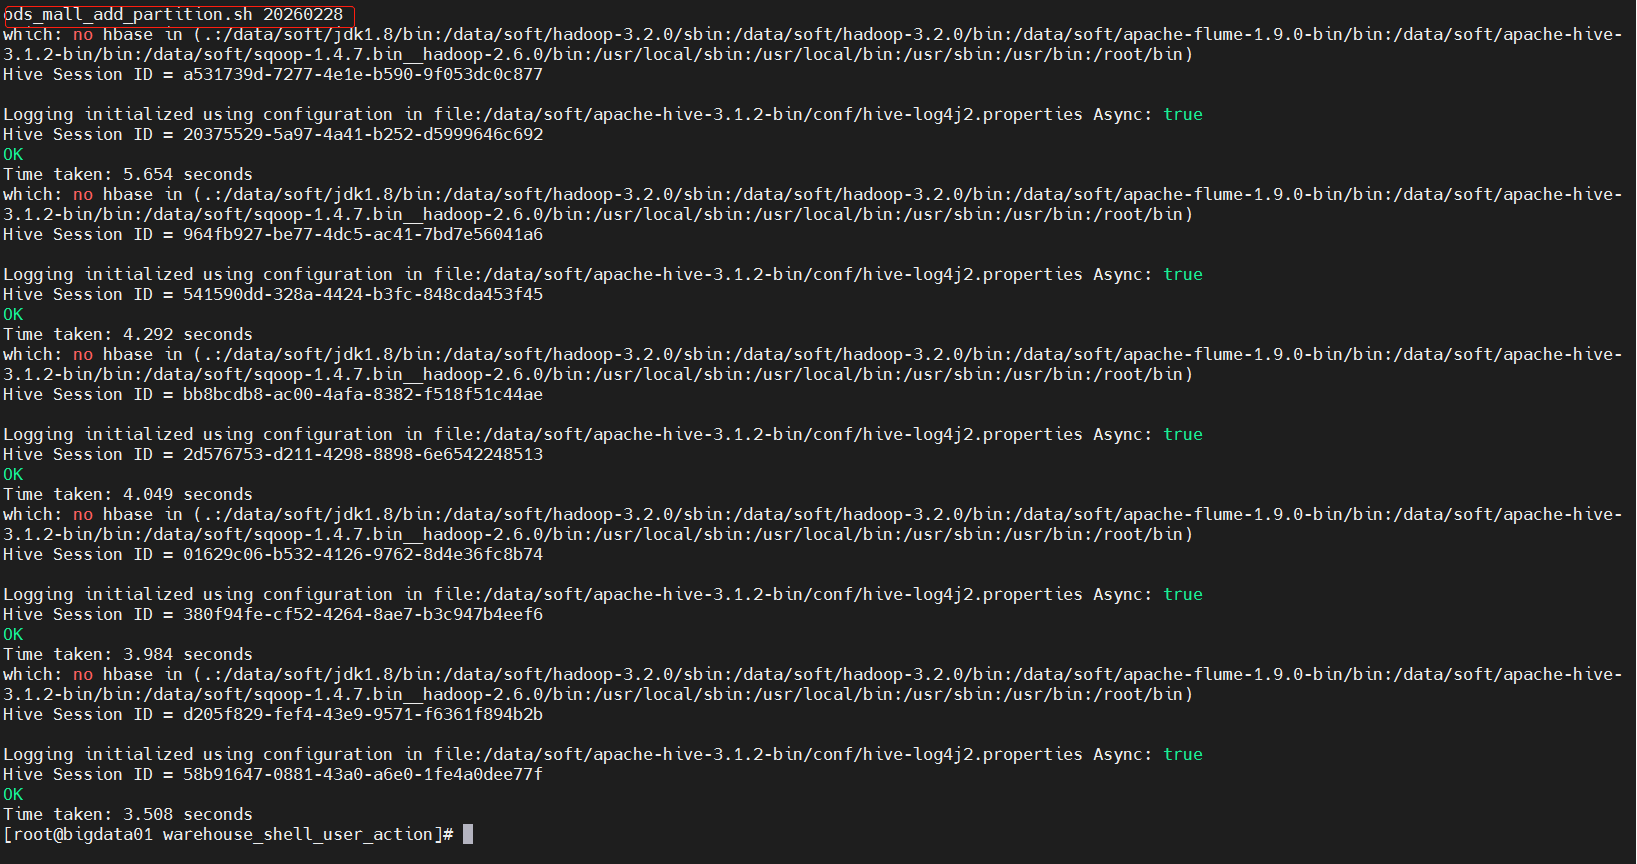Place cursor at the terminal prompt cursor block
Viewport: 1637px width, 864px height.
pyautogui.click(x=468, y=834)
